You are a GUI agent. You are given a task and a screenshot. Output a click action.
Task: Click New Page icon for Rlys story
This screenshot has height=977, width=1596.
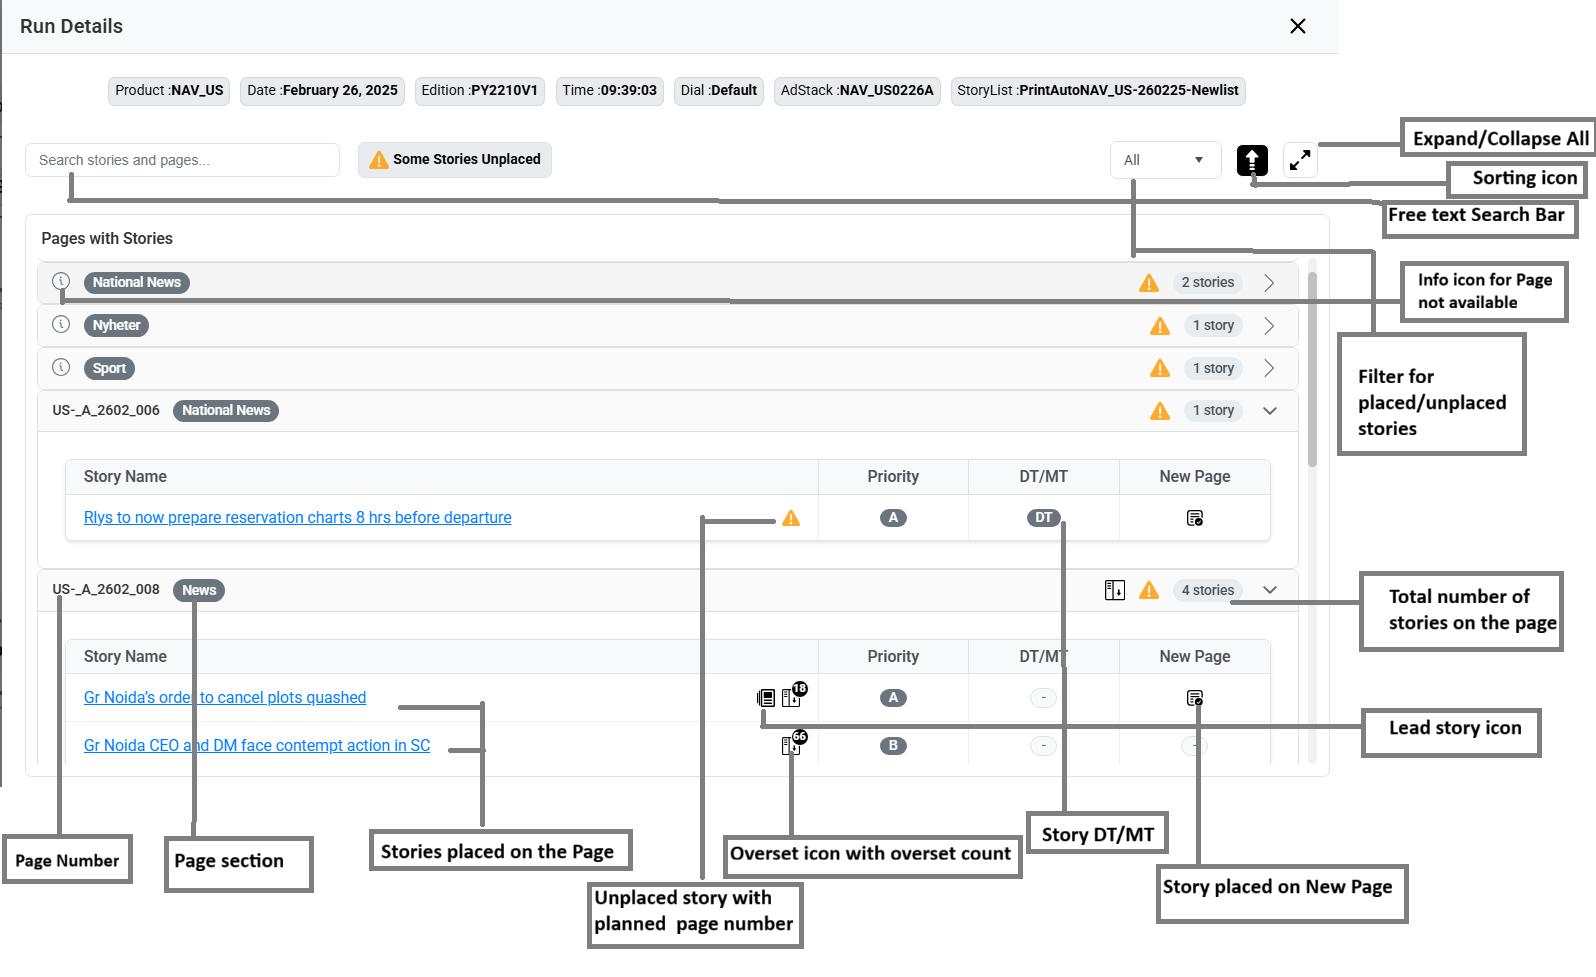1194,518
